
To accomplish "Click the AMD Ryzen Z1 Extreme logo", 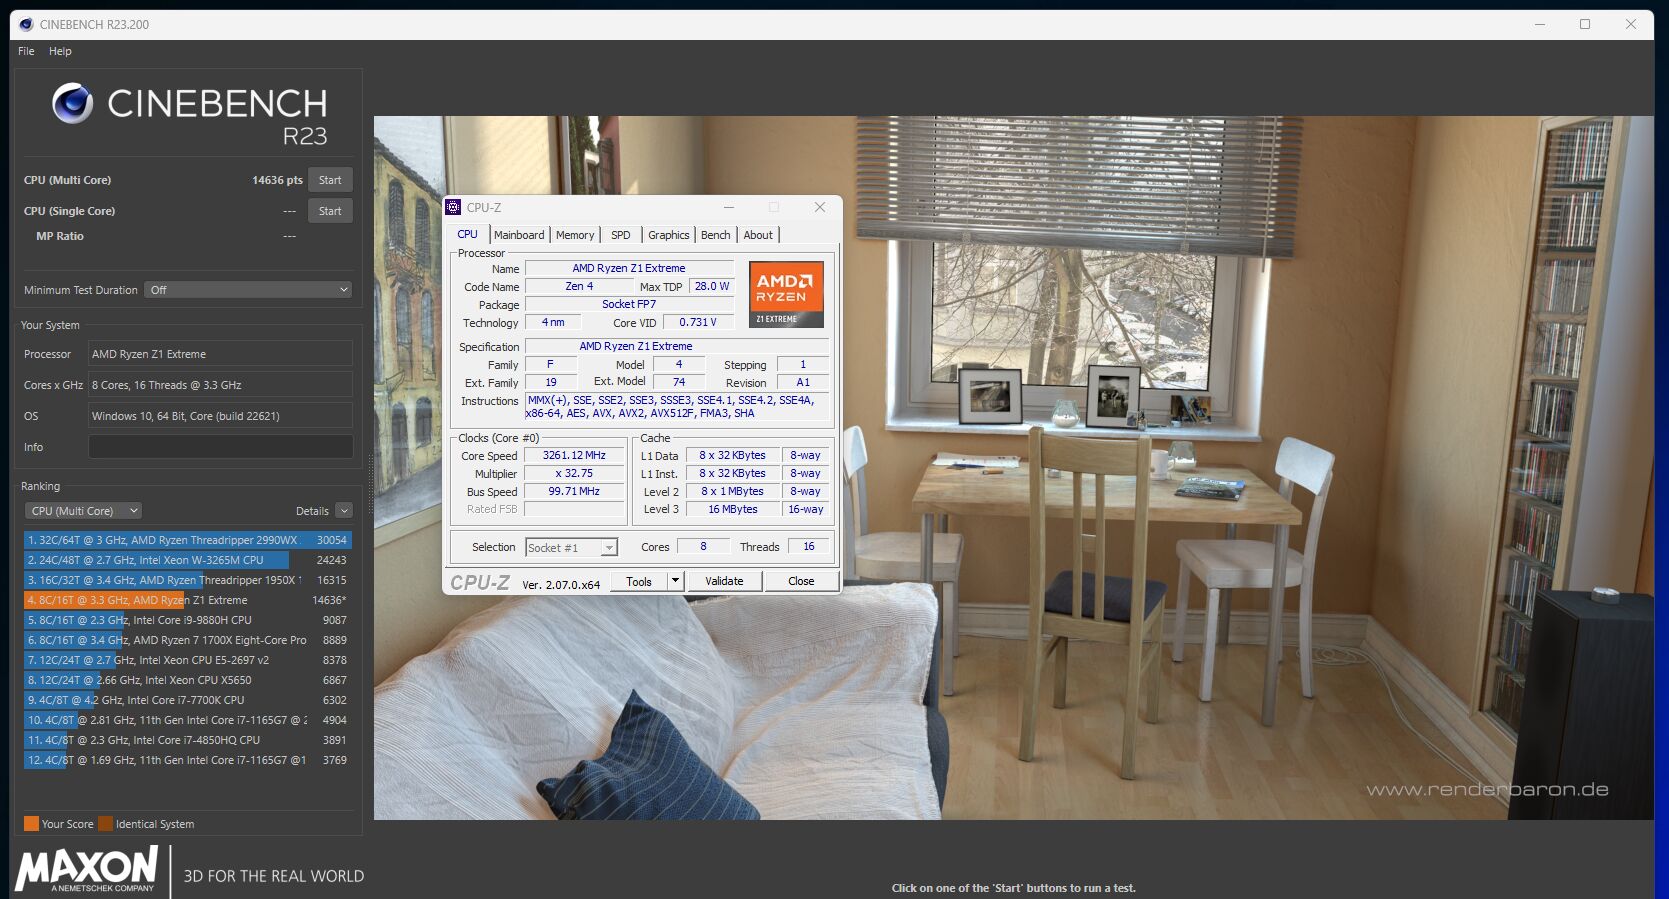I will tap(786, 294).
